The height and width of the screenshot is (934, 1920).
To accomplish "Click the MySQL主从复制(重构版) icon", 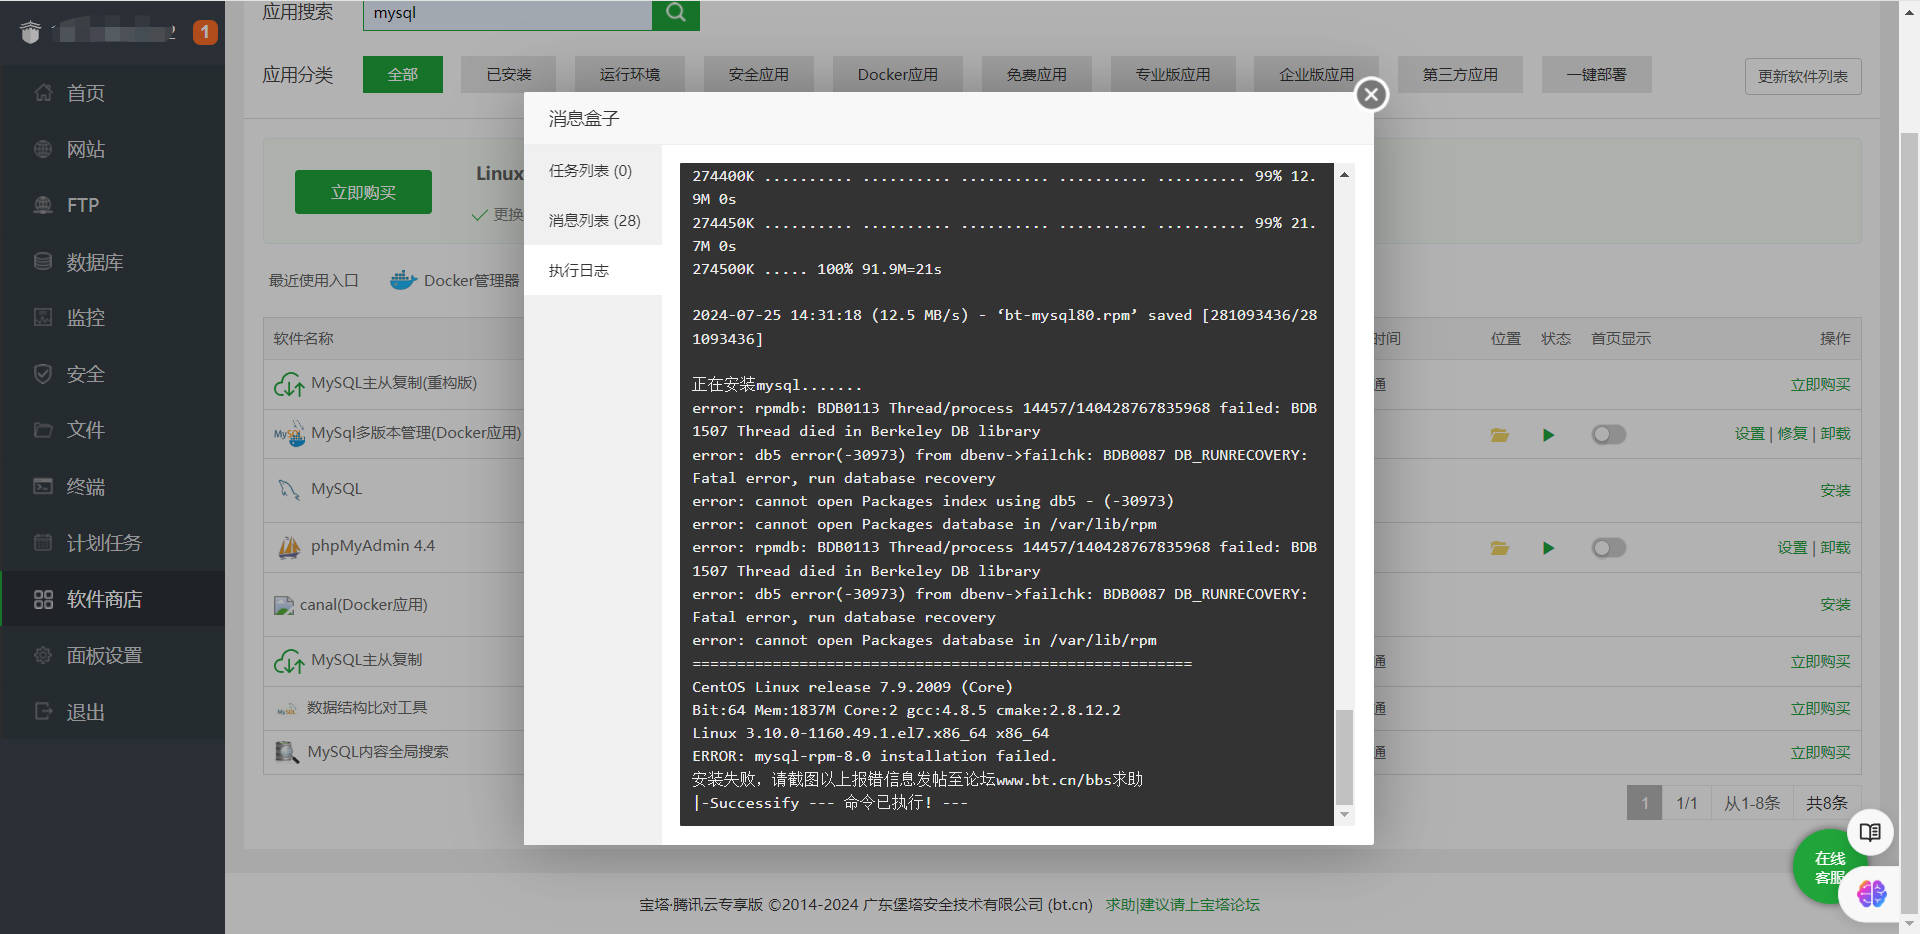I will coord(289,384).
